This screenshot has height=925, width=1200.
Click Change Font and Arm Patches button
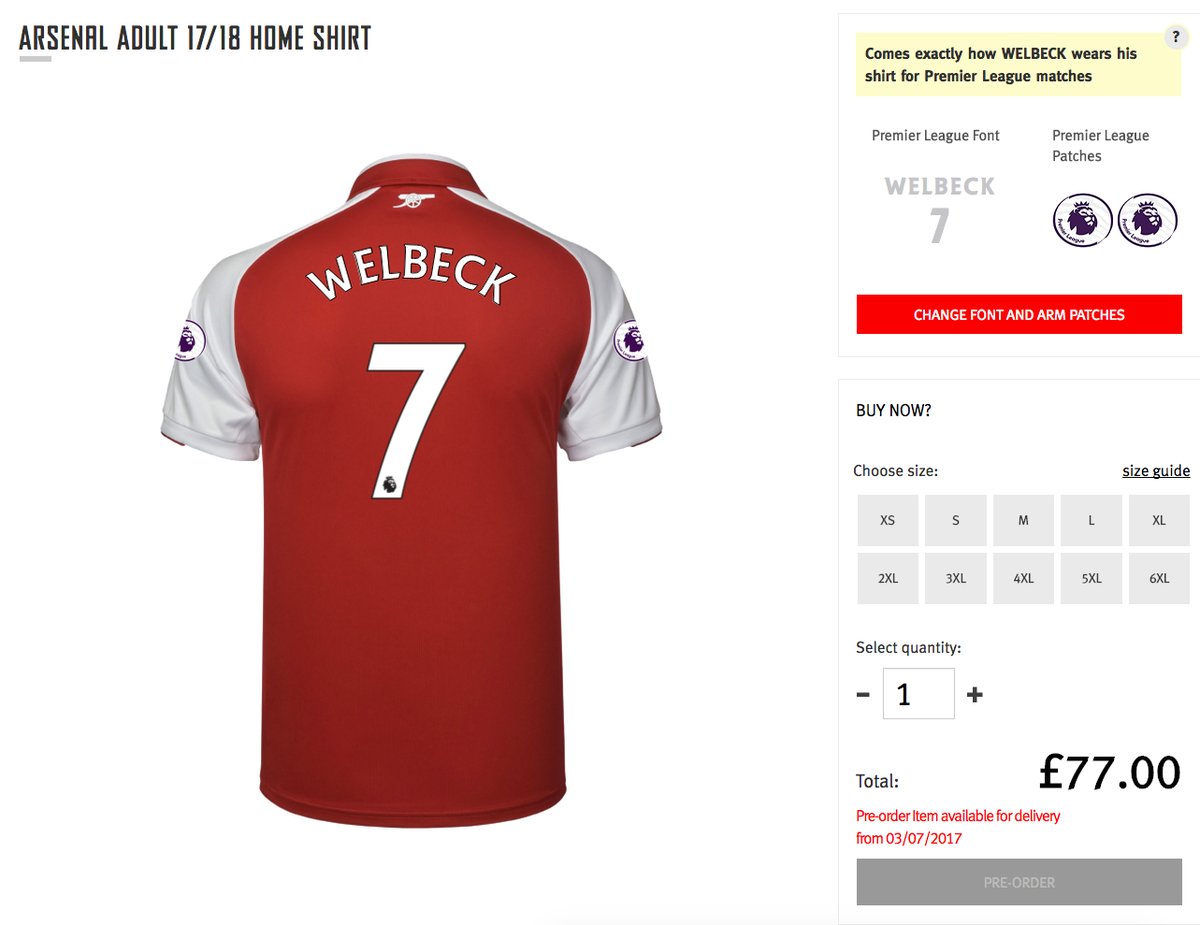coord(1019,315)
